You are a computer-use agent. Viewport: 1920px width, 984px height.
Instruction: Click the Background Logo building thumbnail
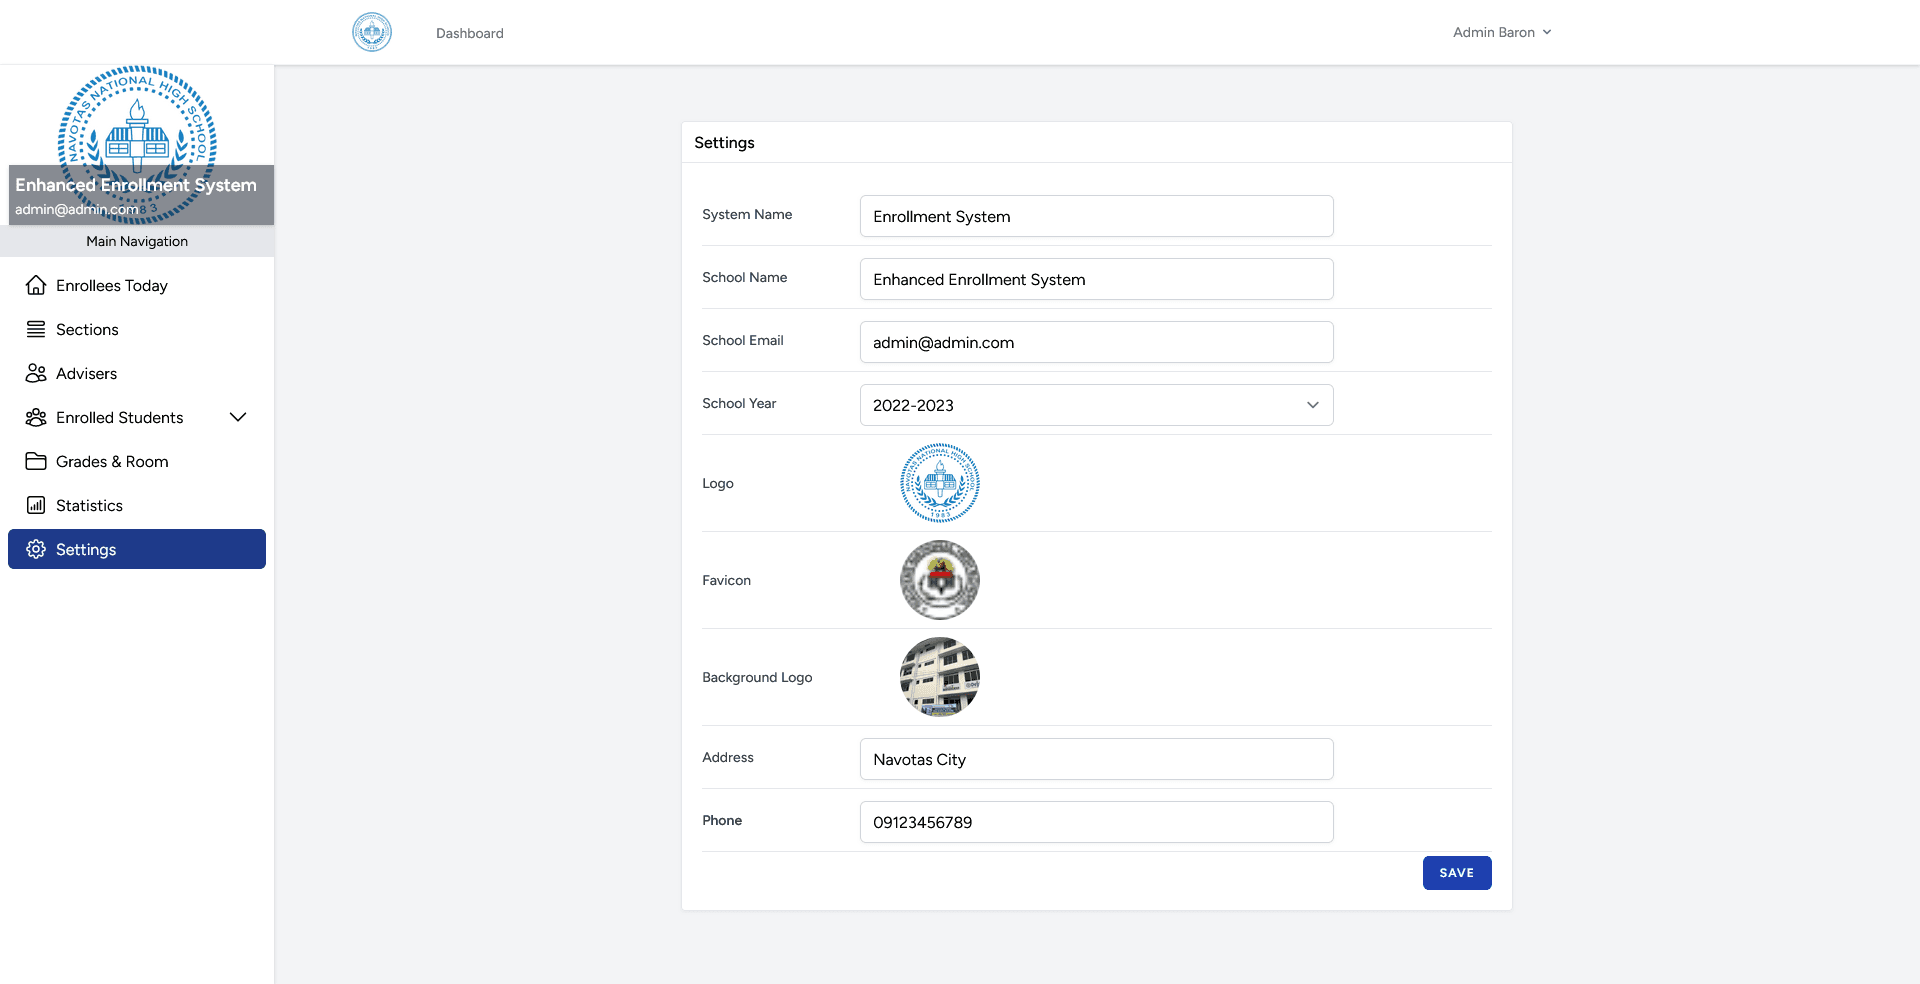[x=939, y=677]
